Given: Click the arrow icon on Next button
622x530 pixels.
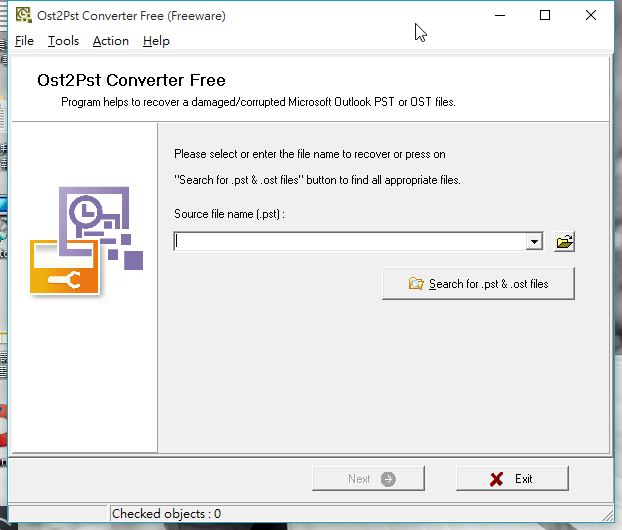Looking at the screenshot, I should [x=388, y=479].
